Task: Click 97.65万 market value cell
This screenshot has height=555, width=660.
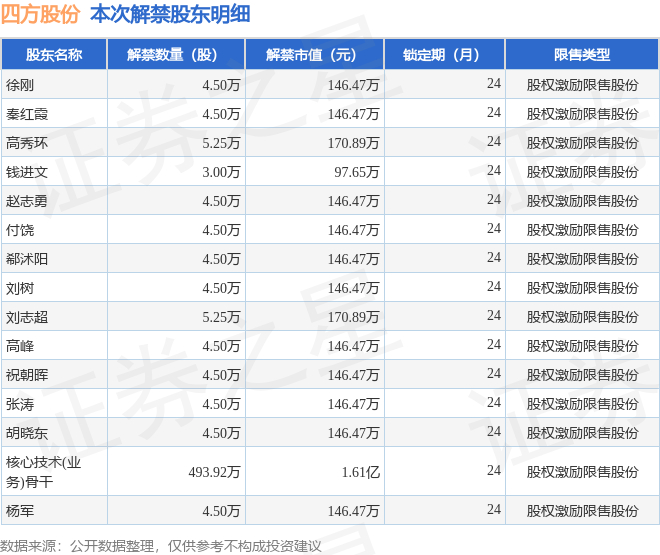Action: (357, 173)
